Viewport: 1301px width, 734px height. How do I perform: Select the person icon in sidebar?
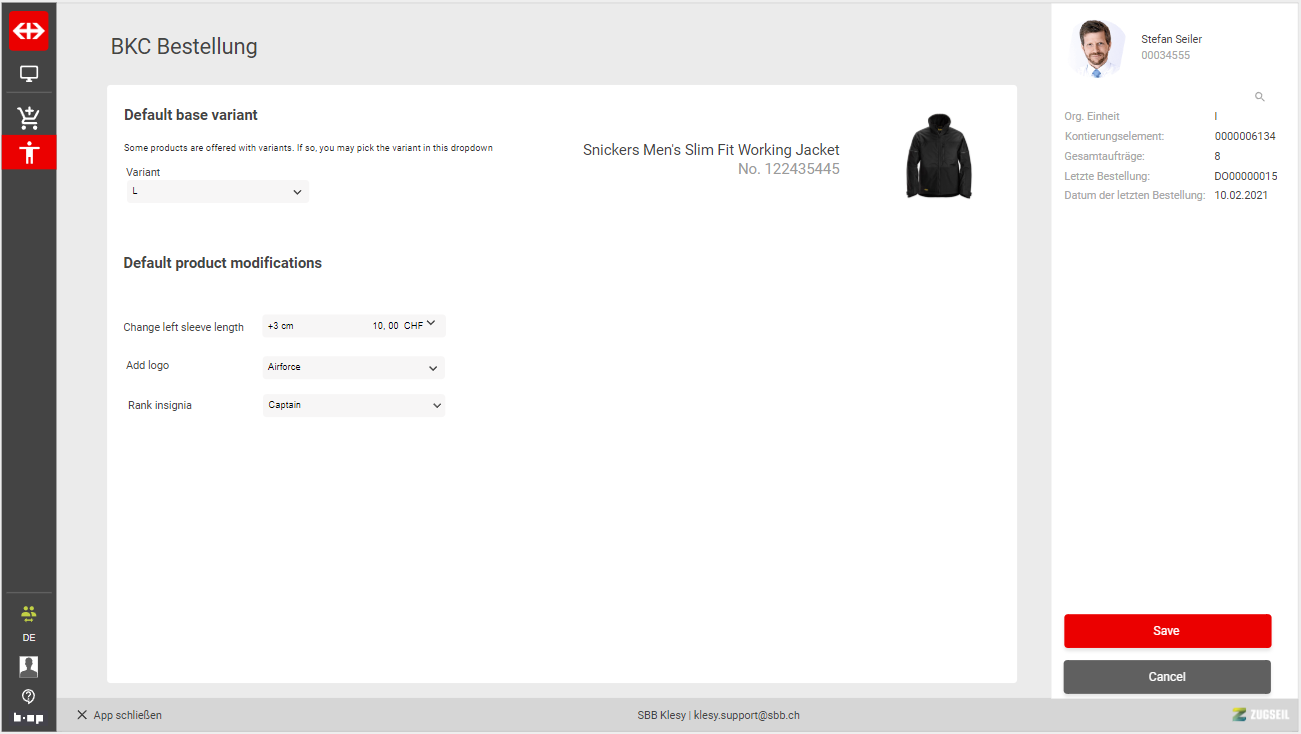click(29, 153)
